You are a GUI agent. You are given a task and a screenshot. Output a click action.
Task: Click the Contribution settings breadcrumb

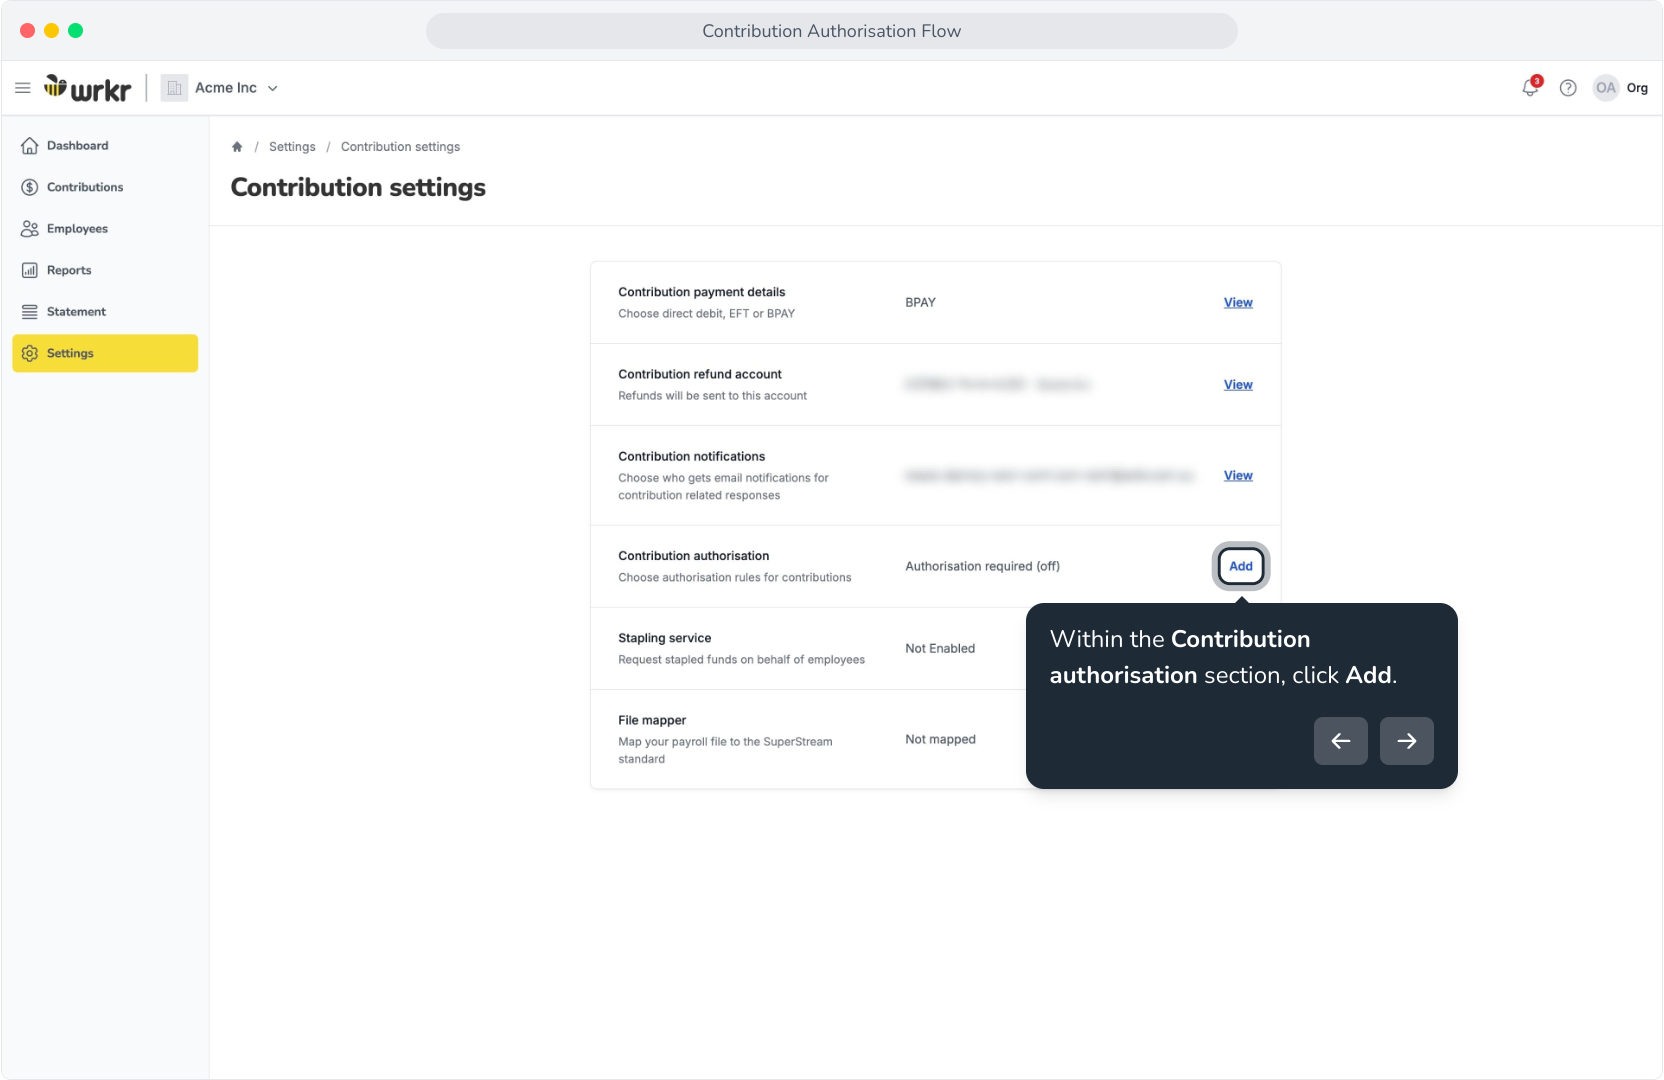click(400, 147)
